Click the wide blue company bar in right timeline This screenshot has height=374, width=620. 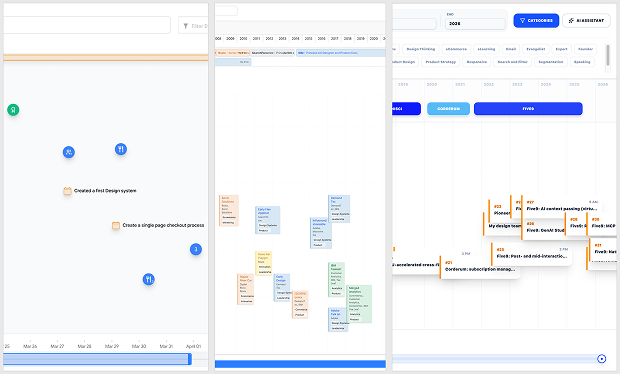(x=528, y=109)
